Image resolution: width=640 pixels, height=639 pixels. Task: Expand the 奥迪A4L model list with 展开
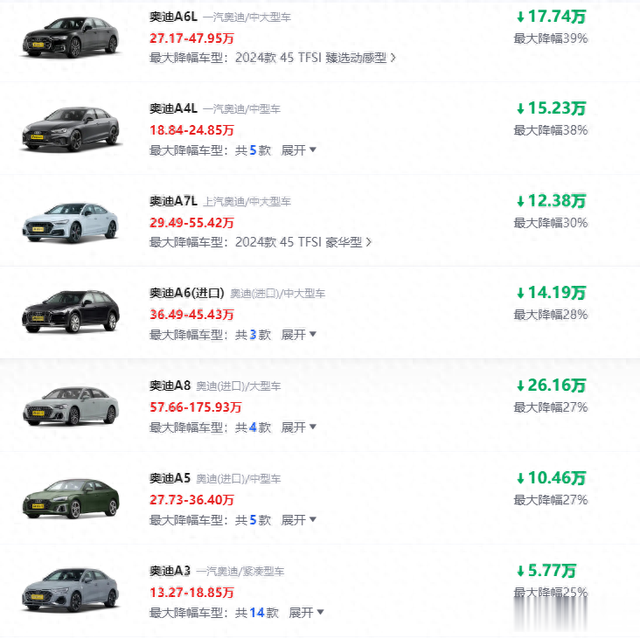(x=298, y=150)
